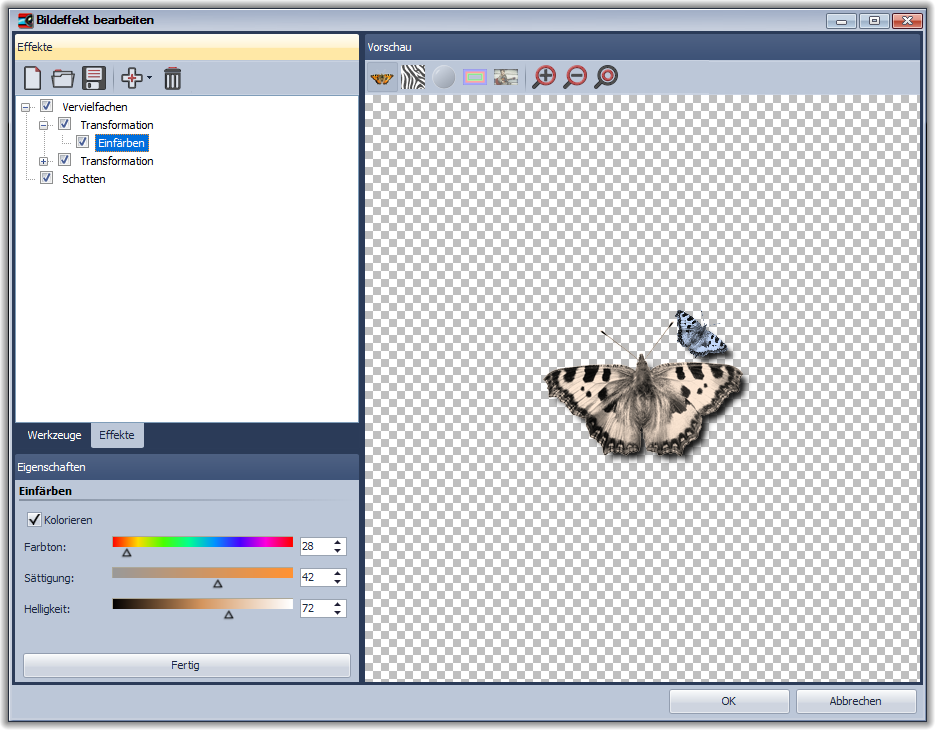Click the Sättigung slider track
Screen dimensions: 935x730
pos(202,573)
